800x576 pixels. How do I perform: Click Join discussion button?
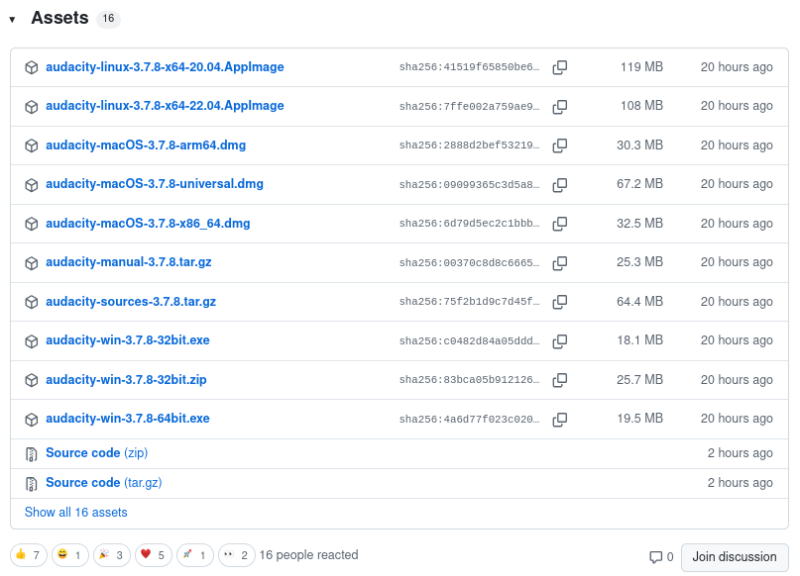[x=735, y=557]
